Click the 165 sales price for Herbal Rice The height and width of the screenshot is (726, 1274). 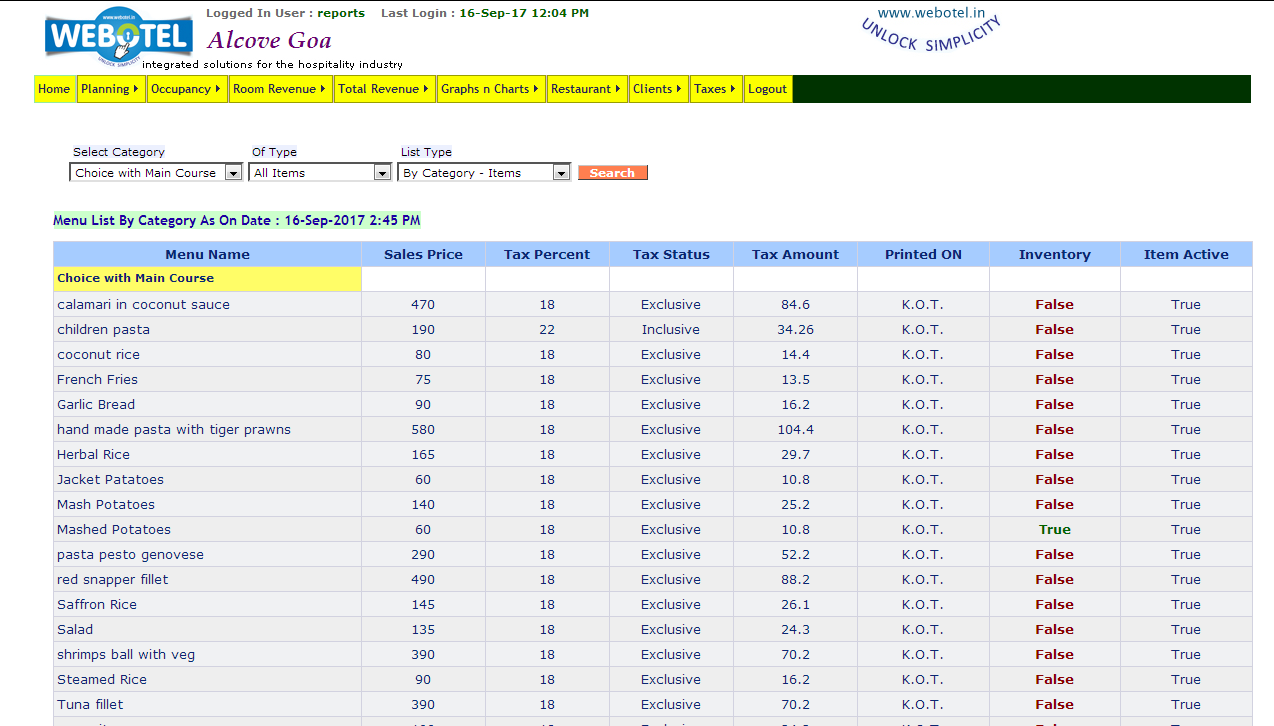[423, 455]
